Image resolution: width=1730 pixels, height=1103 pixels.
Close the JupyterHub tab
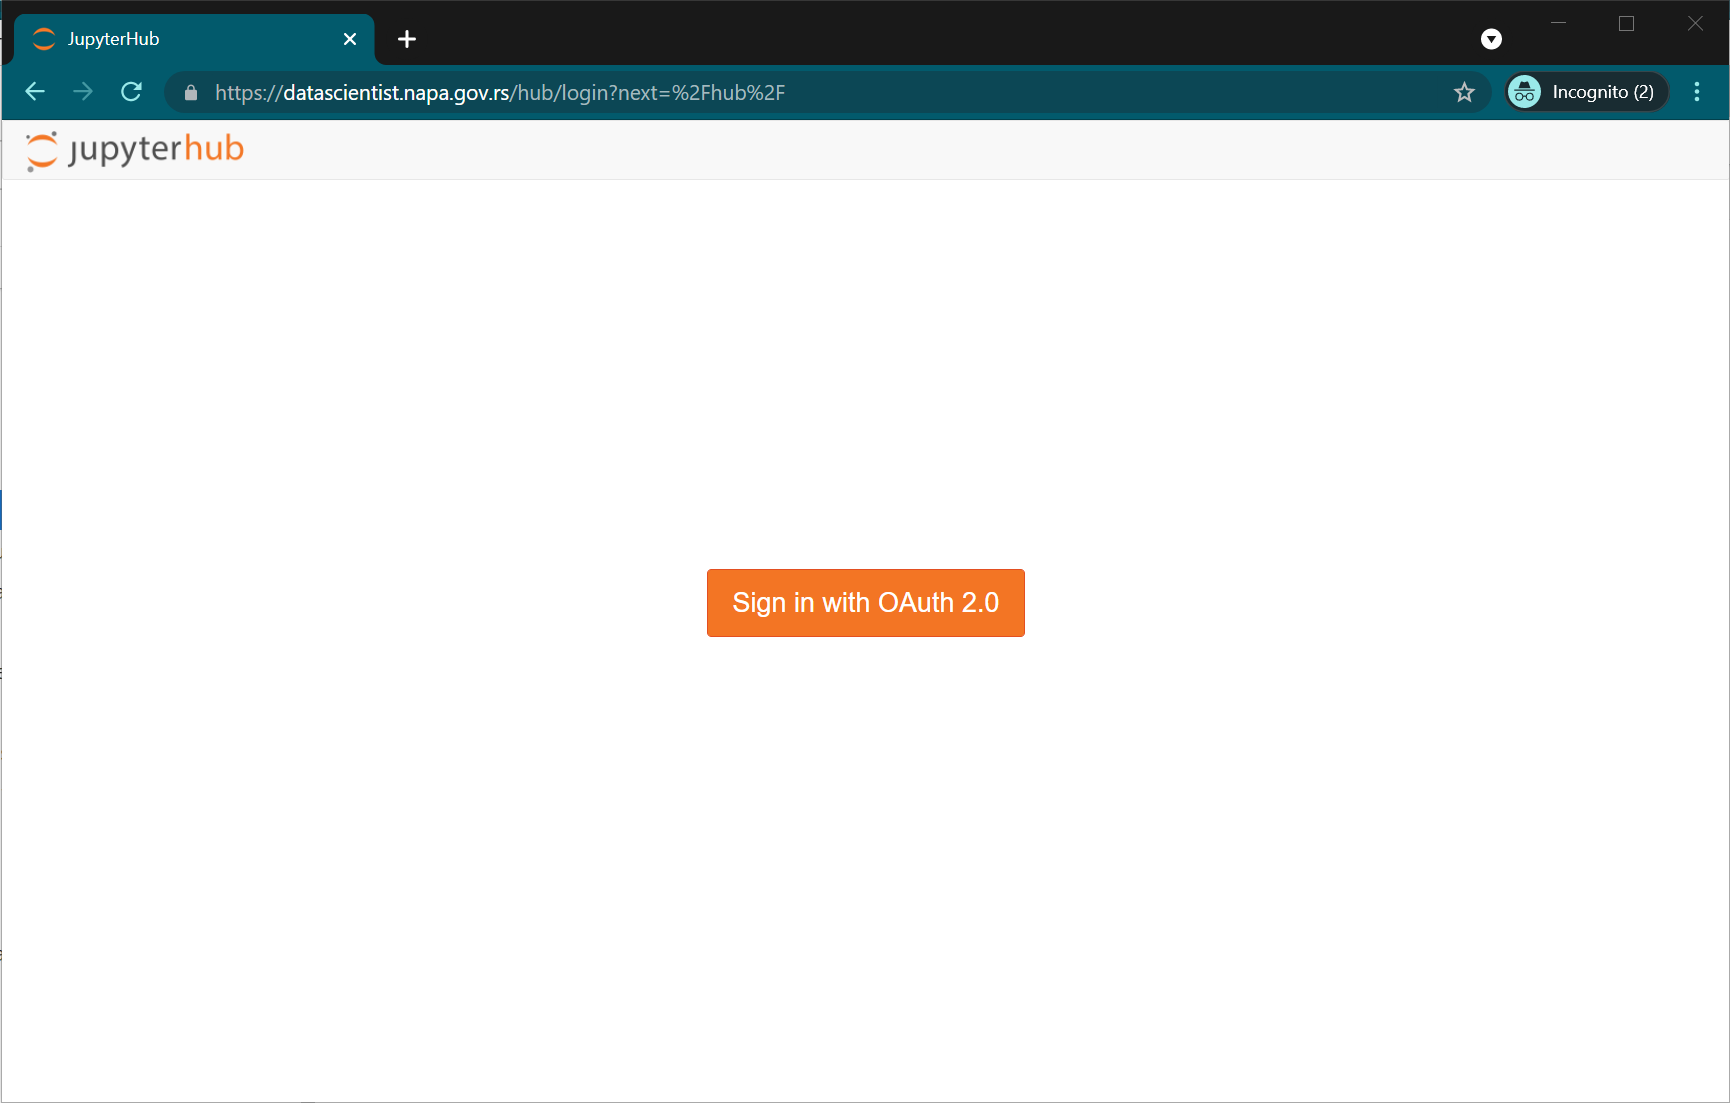(x=349, y=39)
